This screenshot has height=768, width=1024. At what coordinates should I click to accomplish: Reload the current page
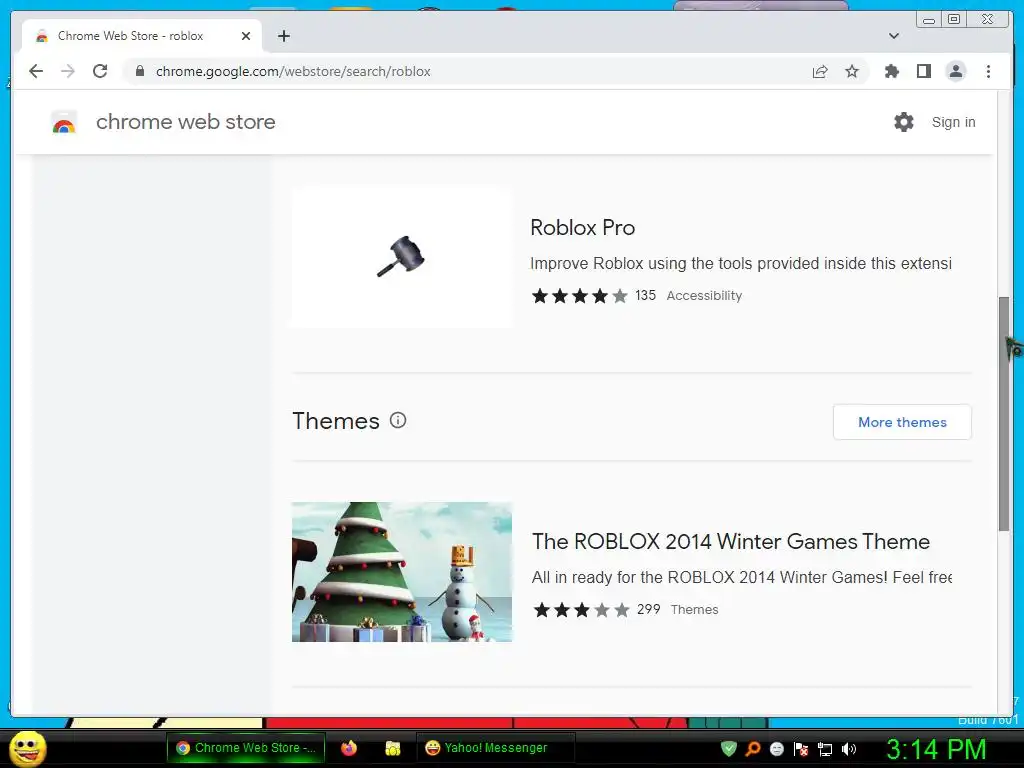[100, 71]
